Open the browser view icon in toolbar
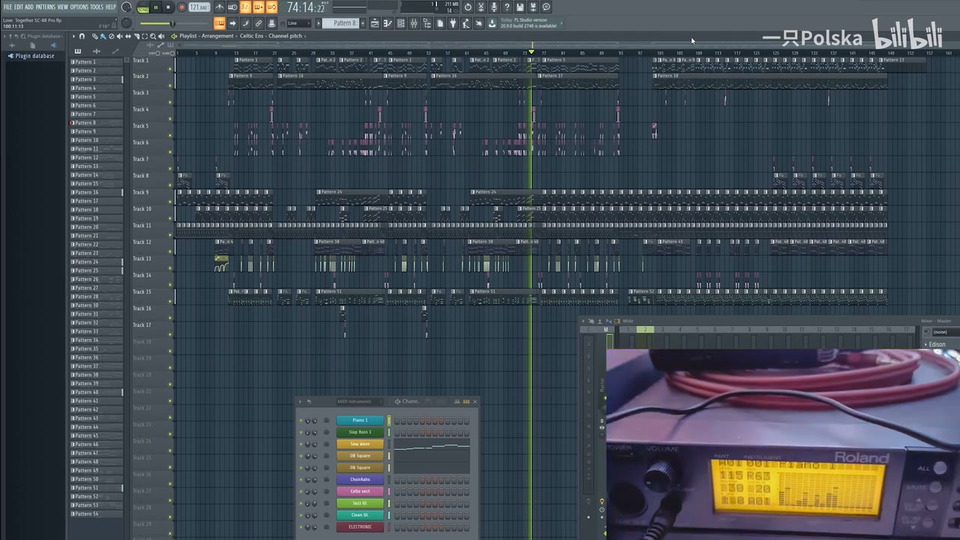The image size is (960, 540). click(427, 23)
